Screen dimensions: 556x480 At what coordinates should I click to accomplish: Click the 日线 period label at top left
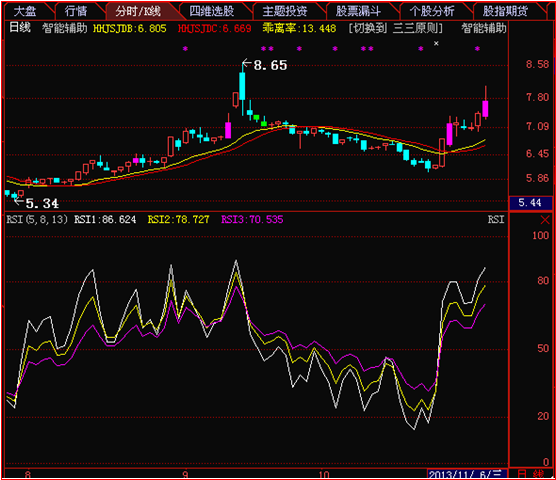[x=20, y=28]
